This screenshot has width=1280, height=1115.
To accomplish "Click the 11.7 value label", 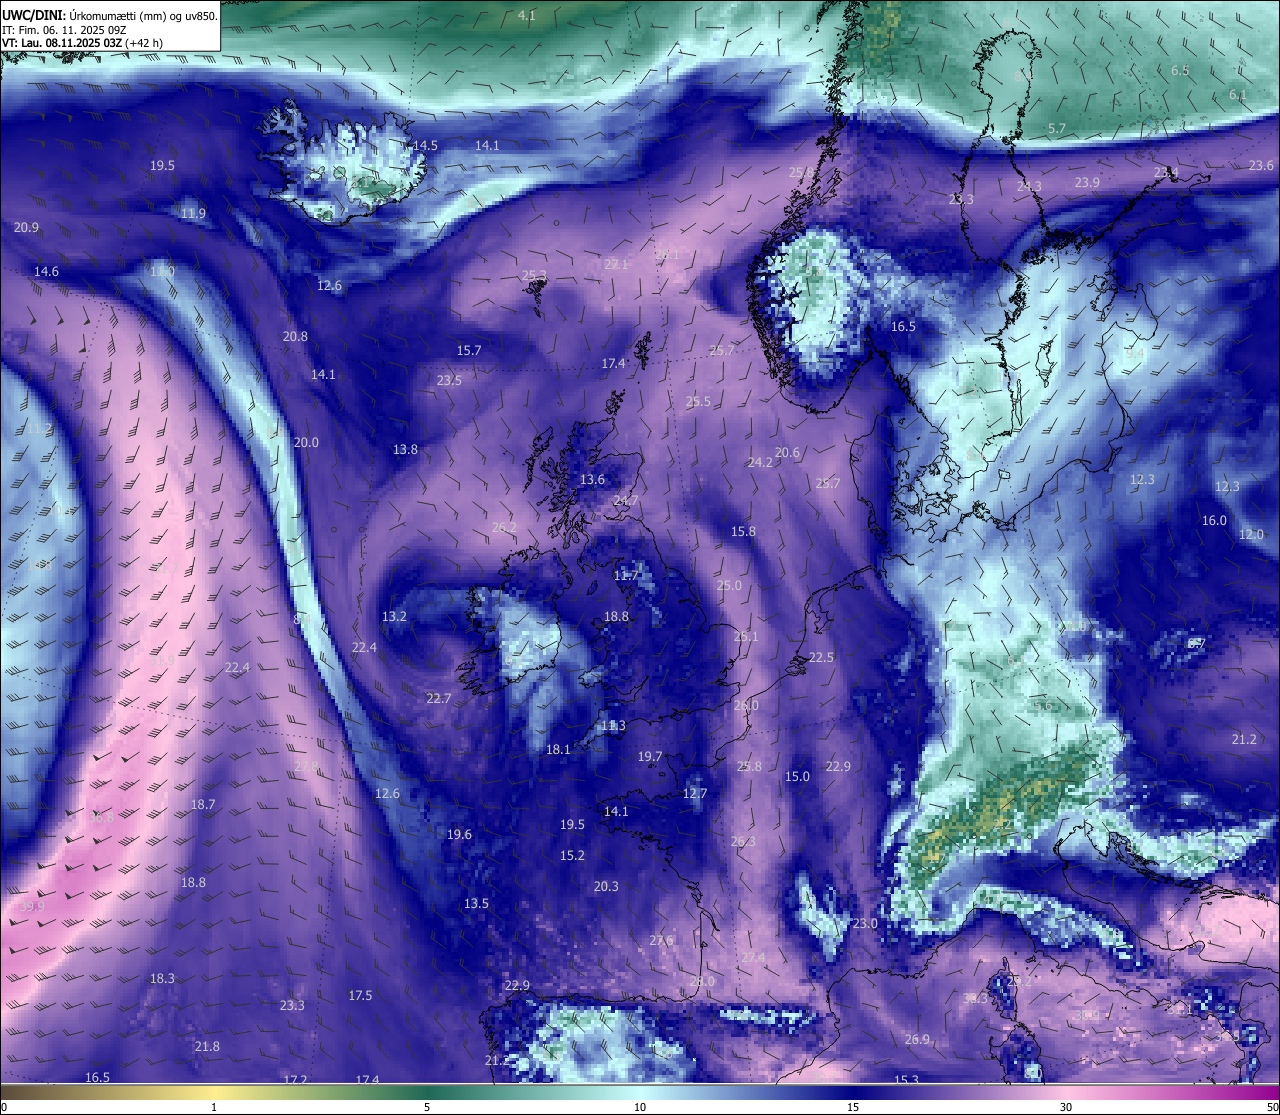I will [626, 576].
